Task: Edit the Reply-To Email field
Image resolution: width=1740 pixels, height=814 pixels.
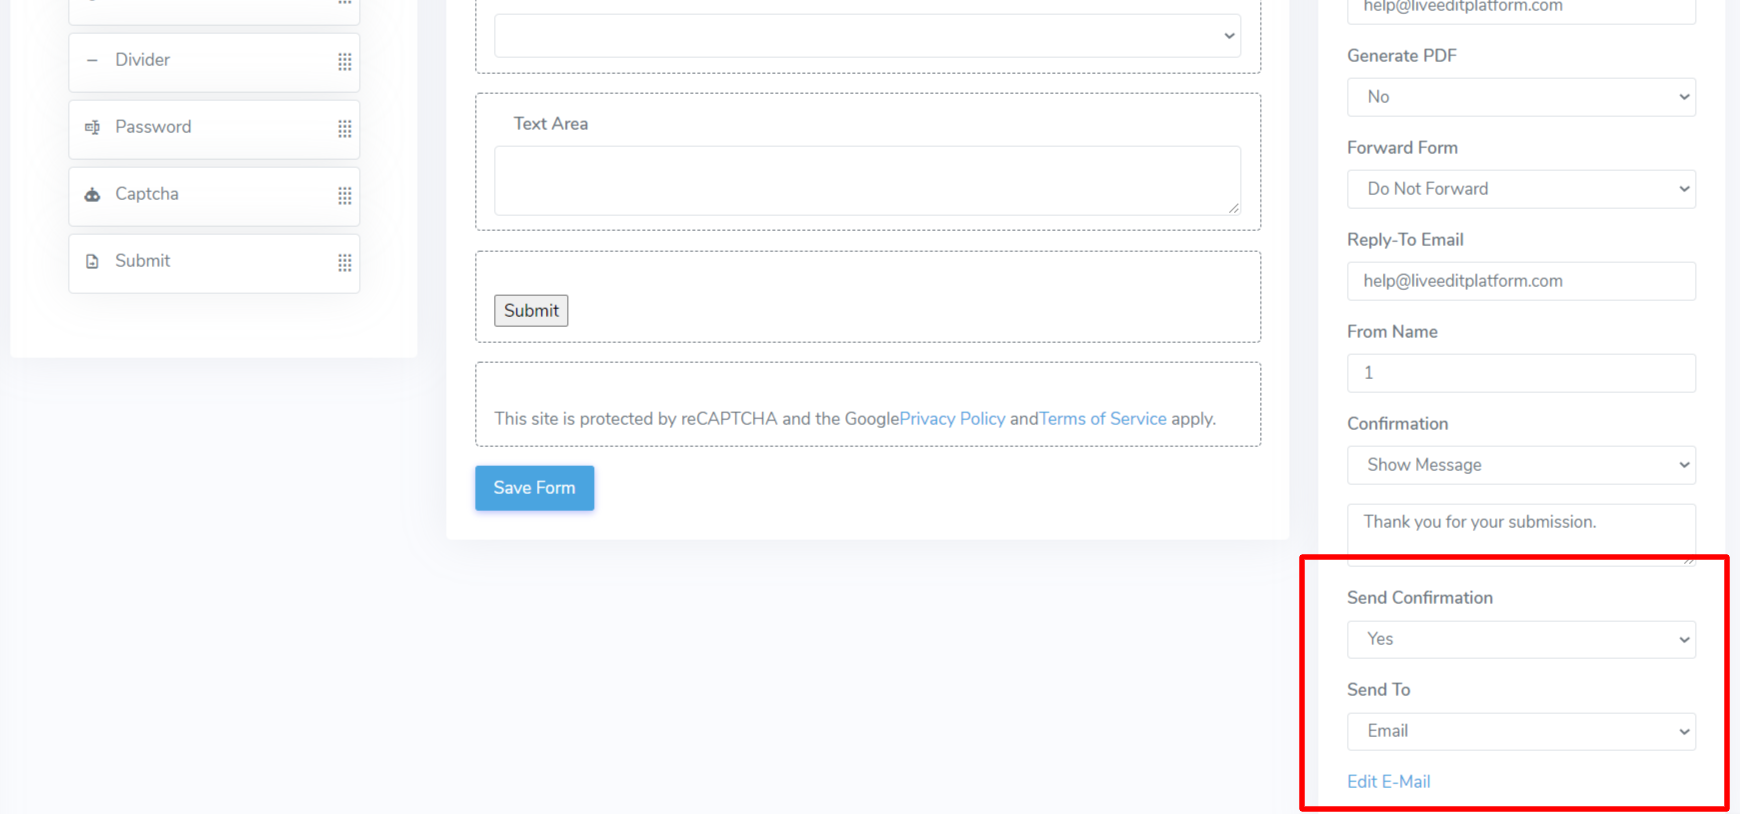Action: click(1520, 281)
